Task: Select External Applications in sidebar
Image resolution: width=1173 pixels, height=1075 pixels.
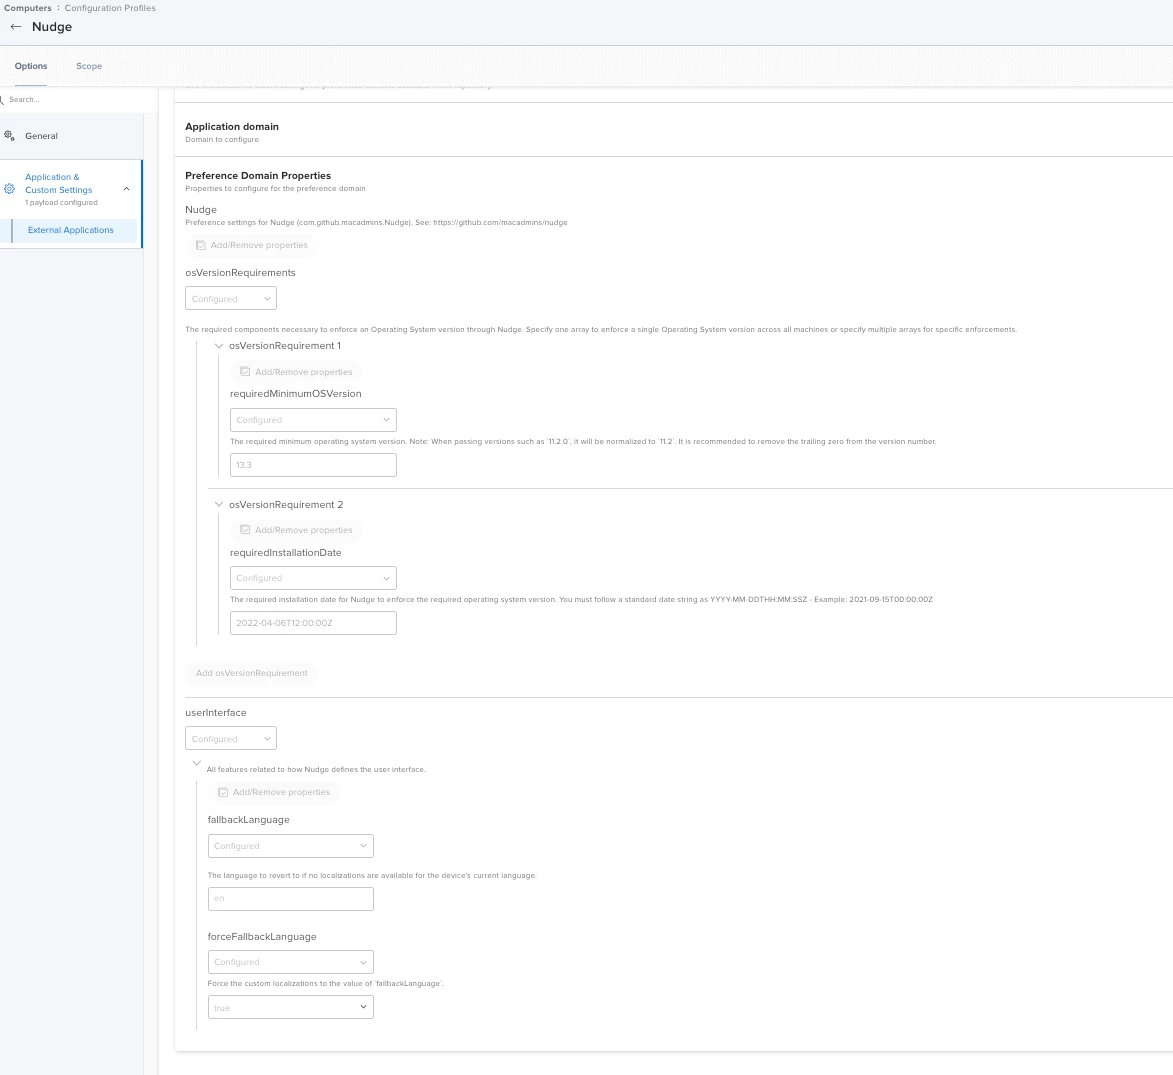Action: pyautogui.click(x=71, y=230)
